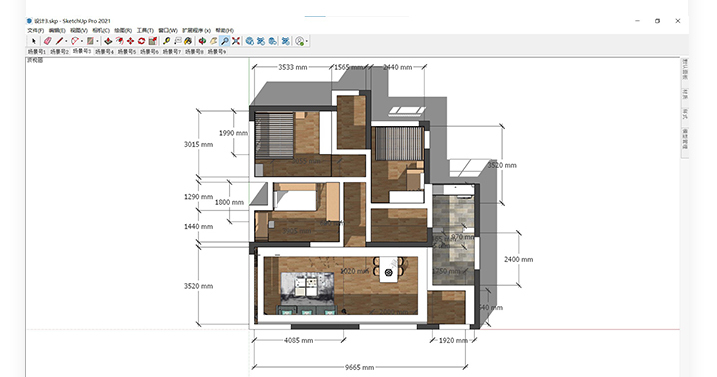This screenshot has width=717, height=377.
Task: Select the Orbit tool
Action: (202, 41)
